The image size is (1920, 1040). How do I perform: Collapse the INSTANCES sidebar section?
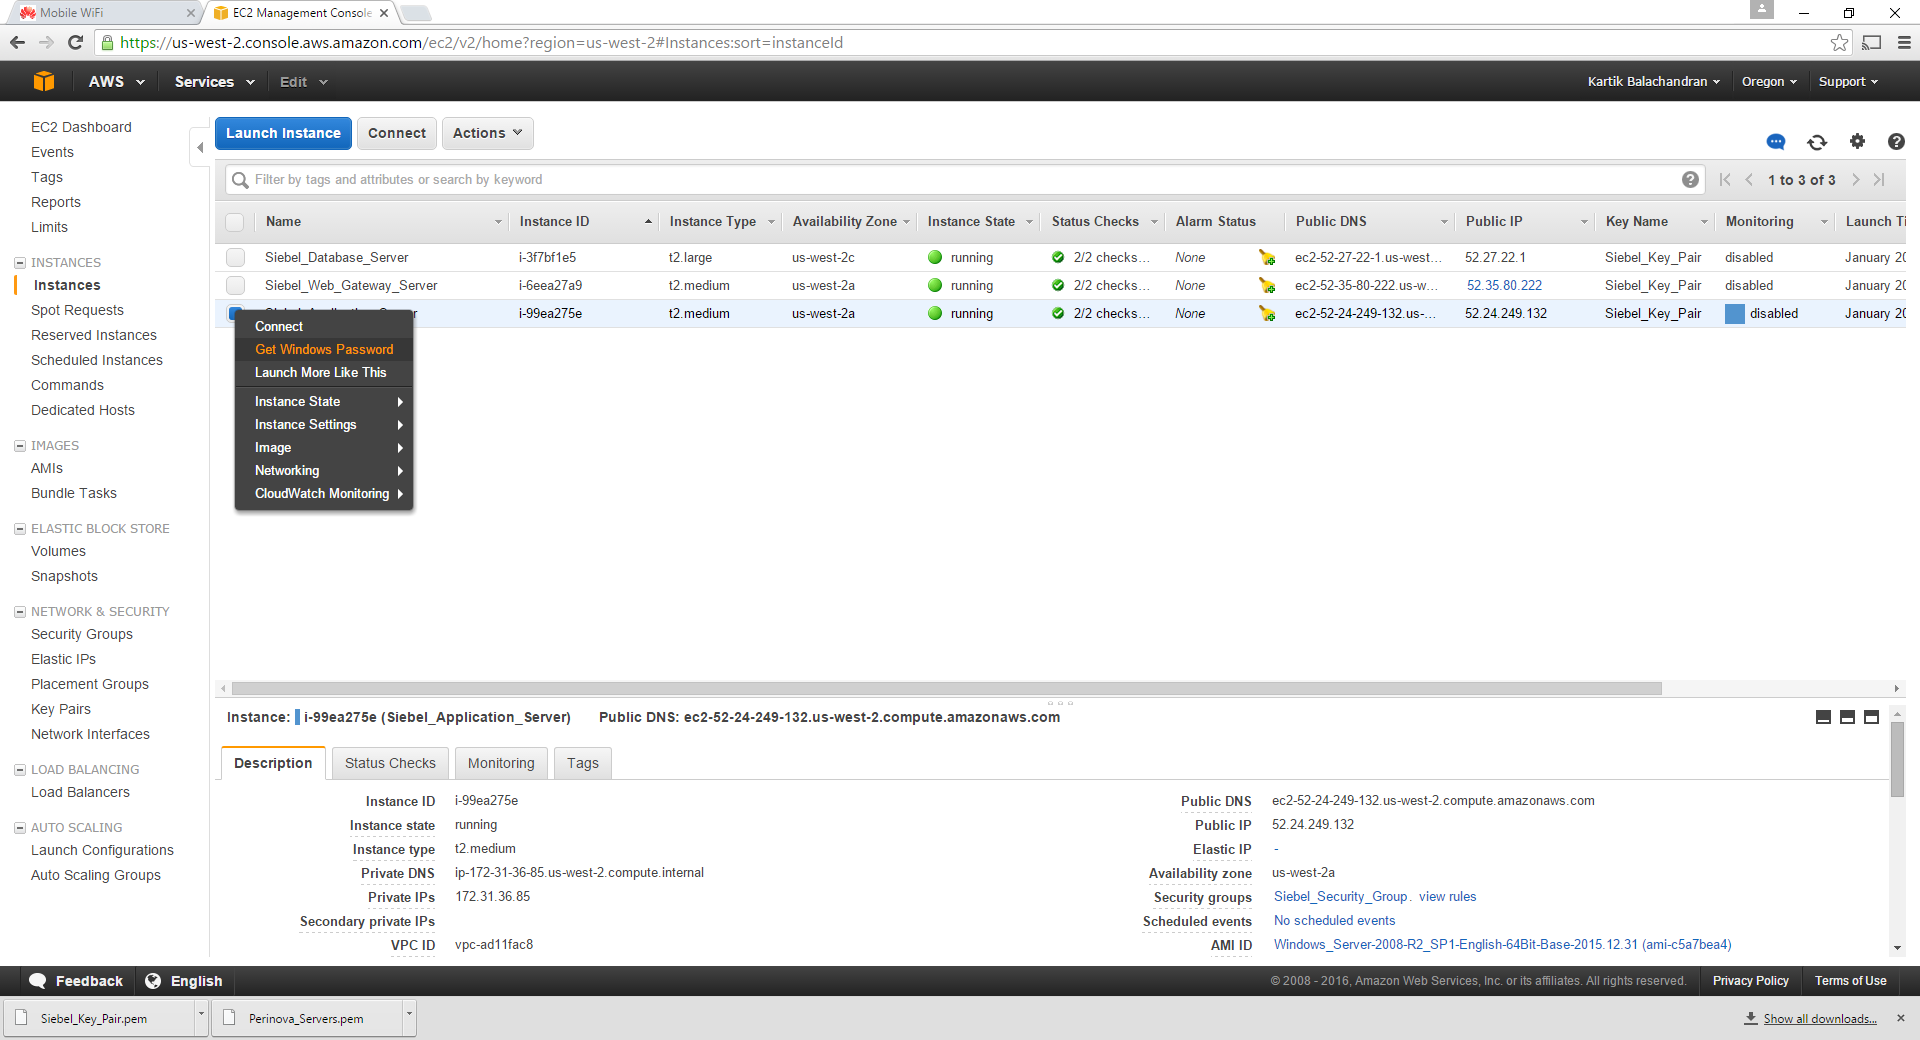20,263
